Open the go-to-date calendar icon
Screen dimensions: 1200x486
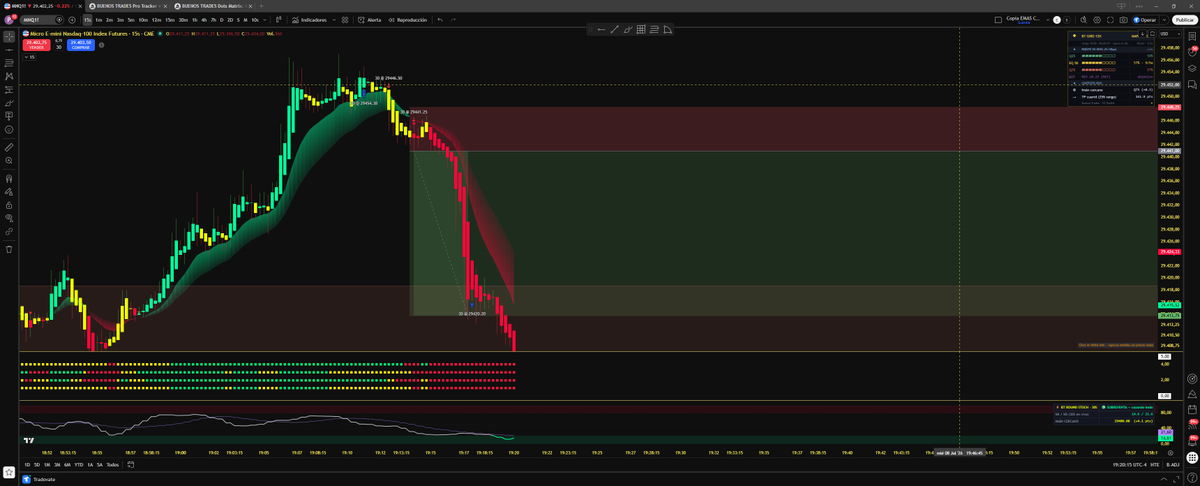pos(131,464)
